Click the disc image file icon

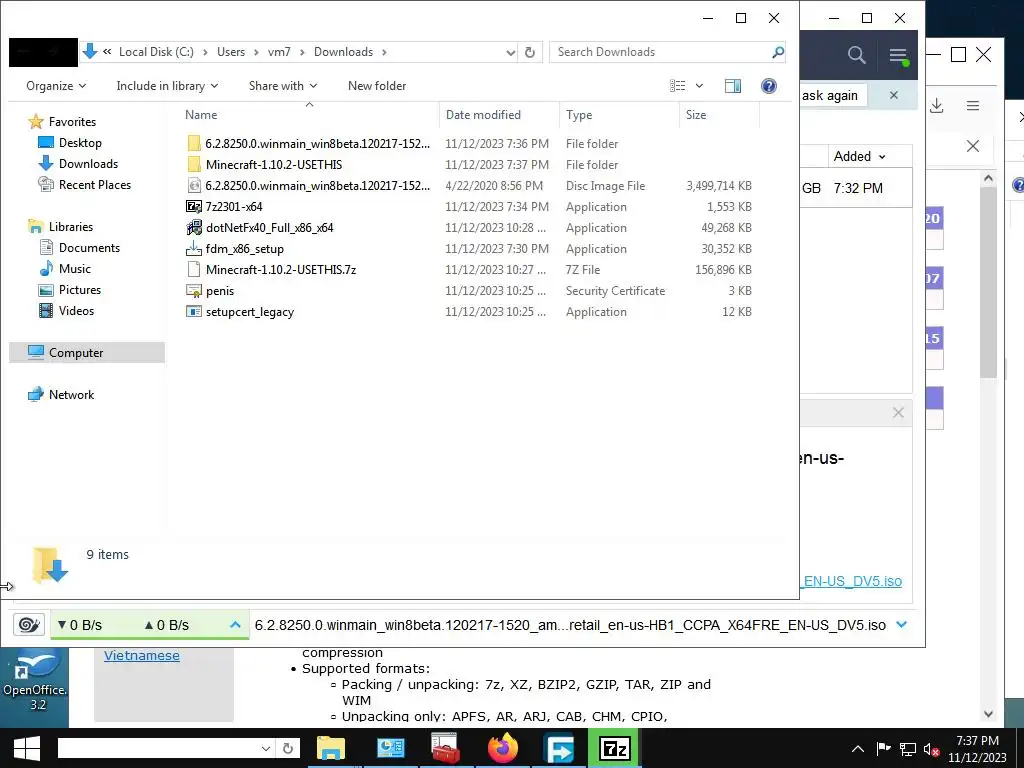(x=194, y=185)
